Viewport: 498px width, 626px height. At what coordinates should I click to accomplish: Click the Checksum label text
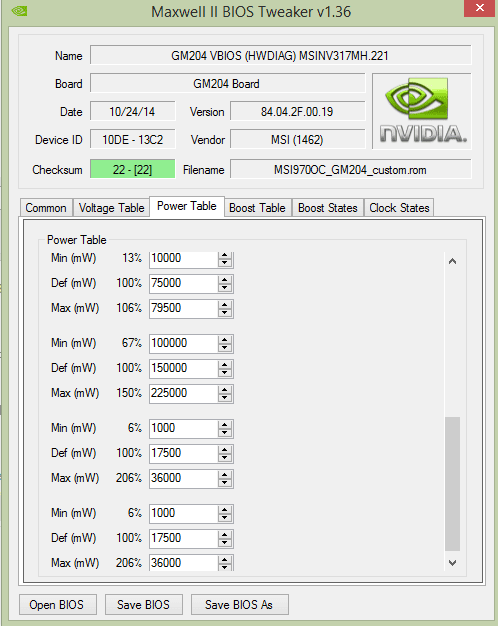pyautogui.click(x=57, y=170)
